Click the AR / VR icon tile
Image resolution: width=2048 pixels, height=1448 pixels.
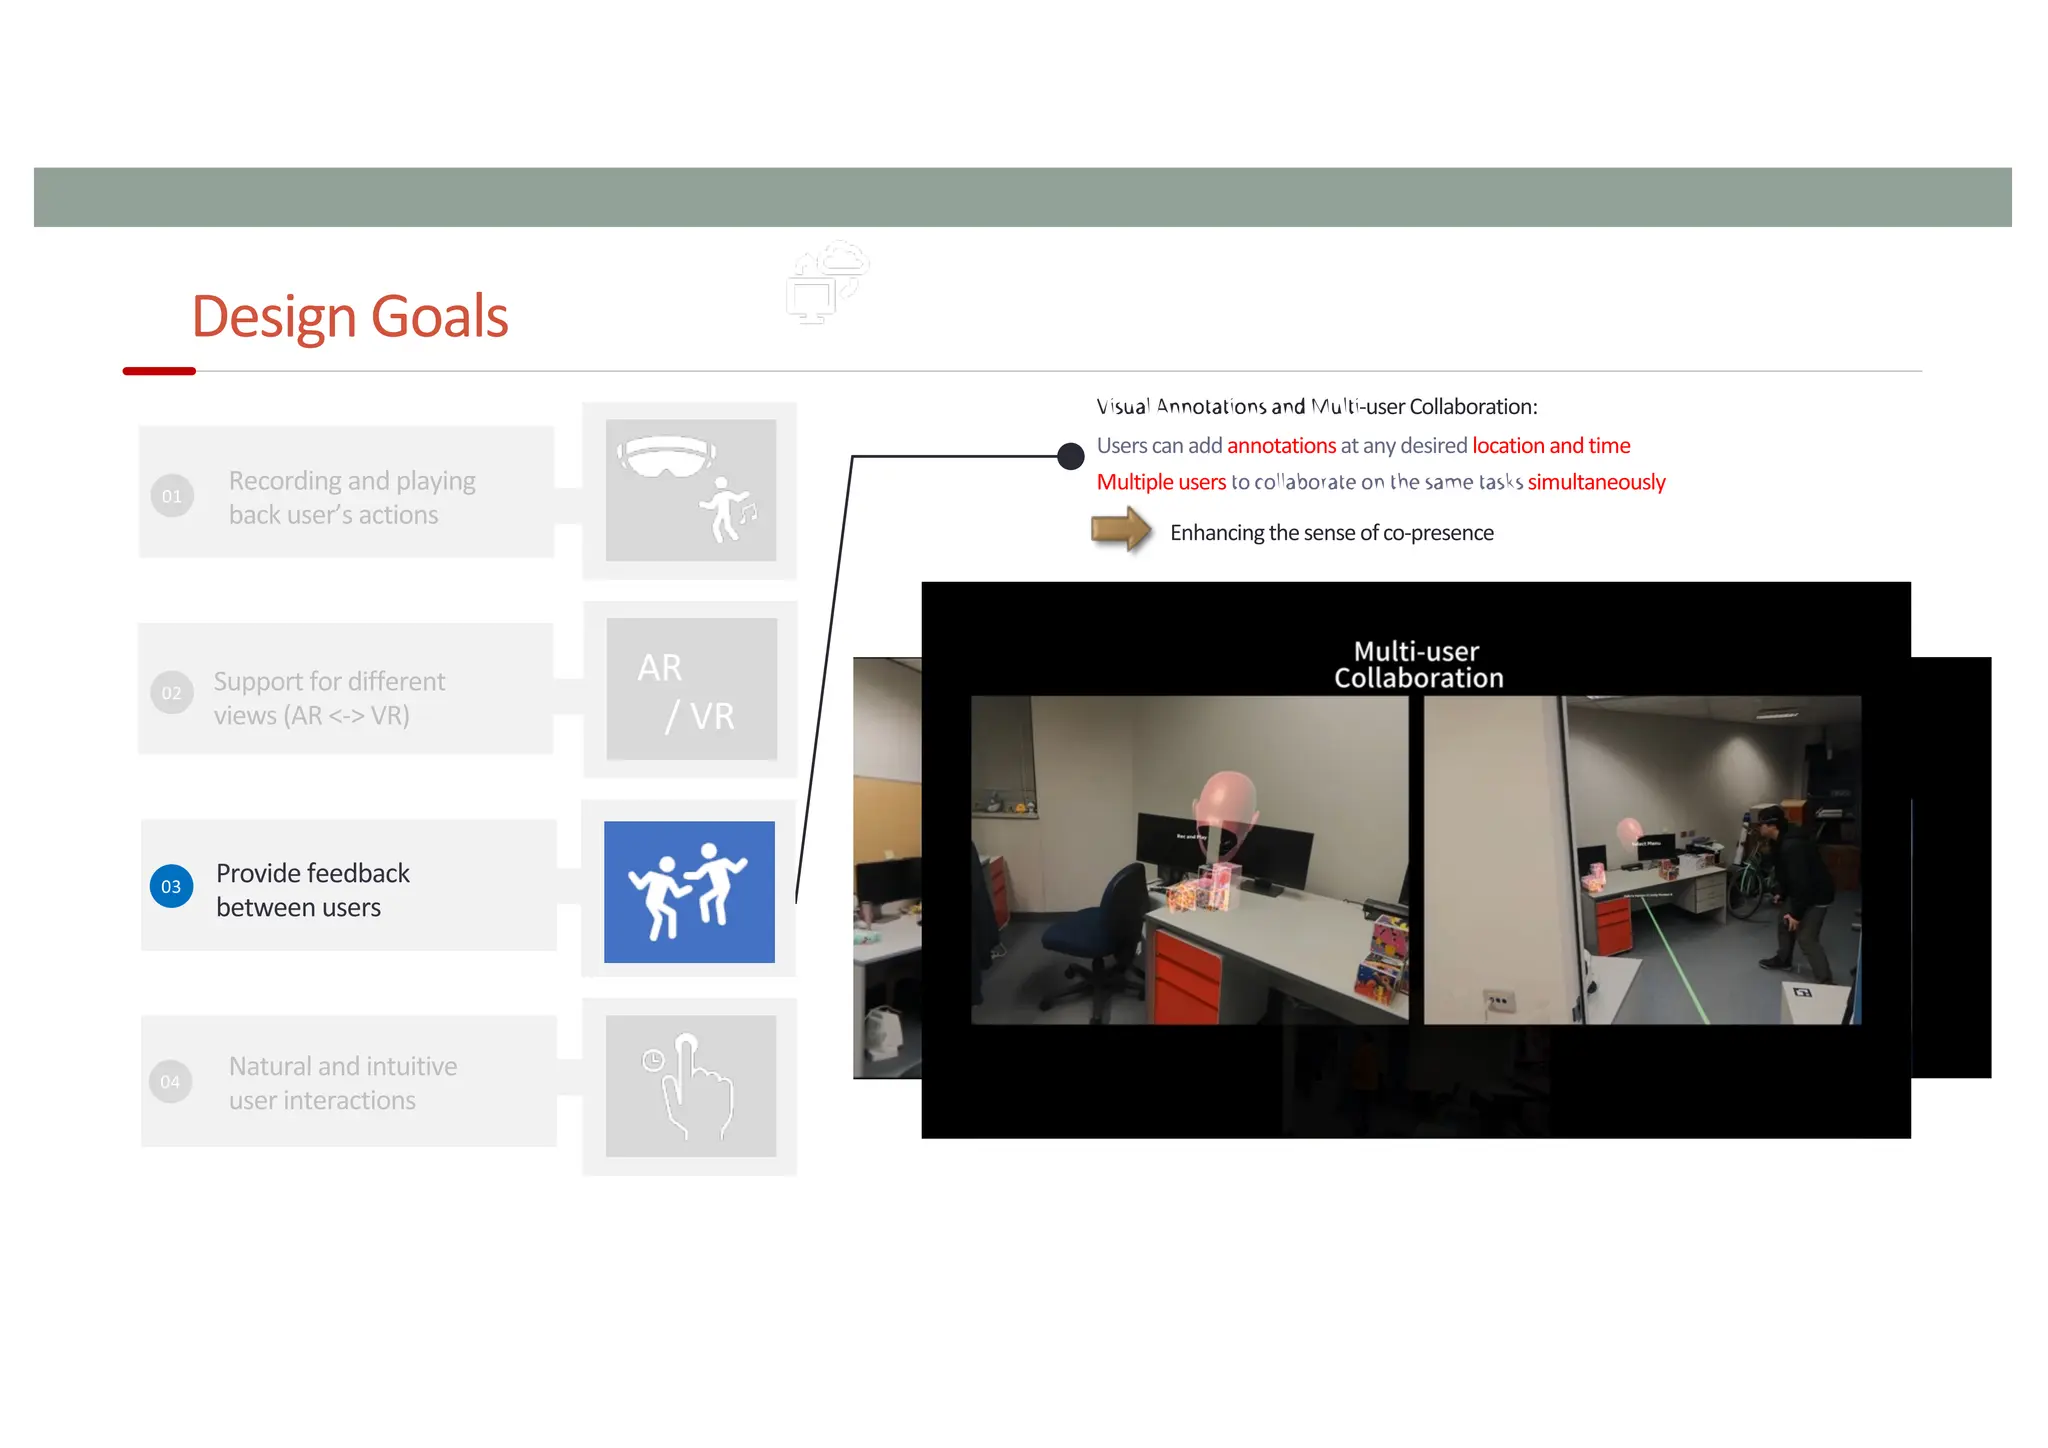(x=691, y=689)
